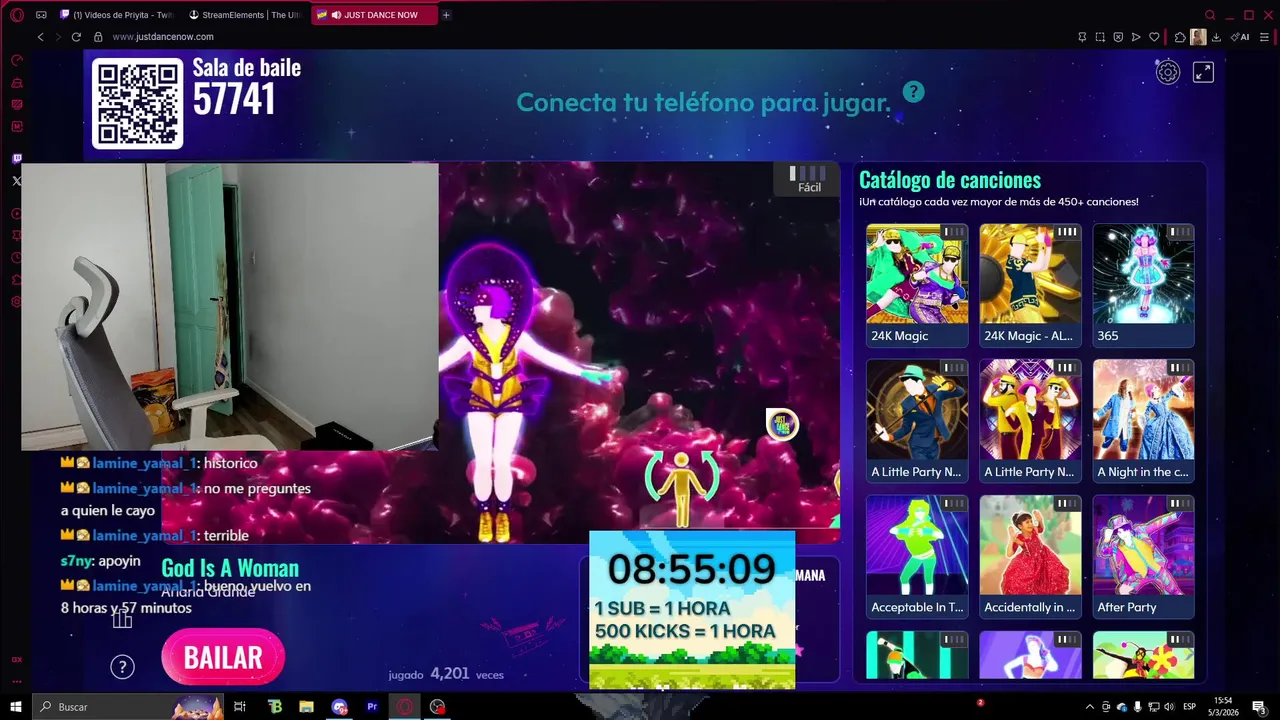Open Twitch in Opera sidebar
Viewport: 1280px width, 720px height.
(x=17, y=159)
